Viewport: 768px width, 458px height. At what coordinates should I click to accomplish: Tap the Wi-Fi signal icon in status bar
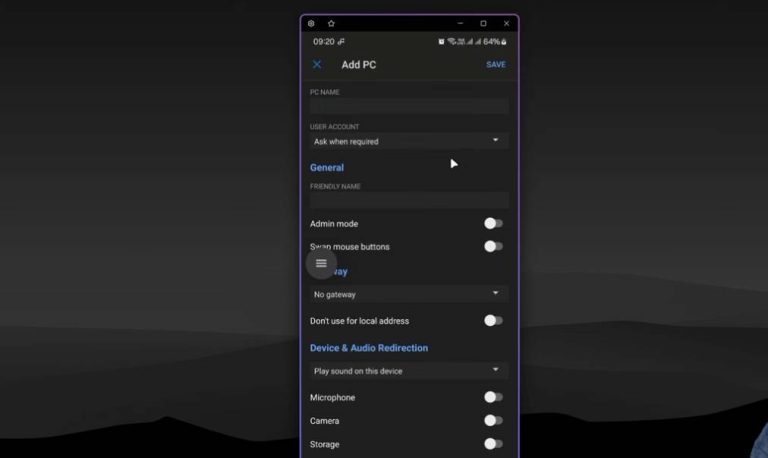(452, 42)
